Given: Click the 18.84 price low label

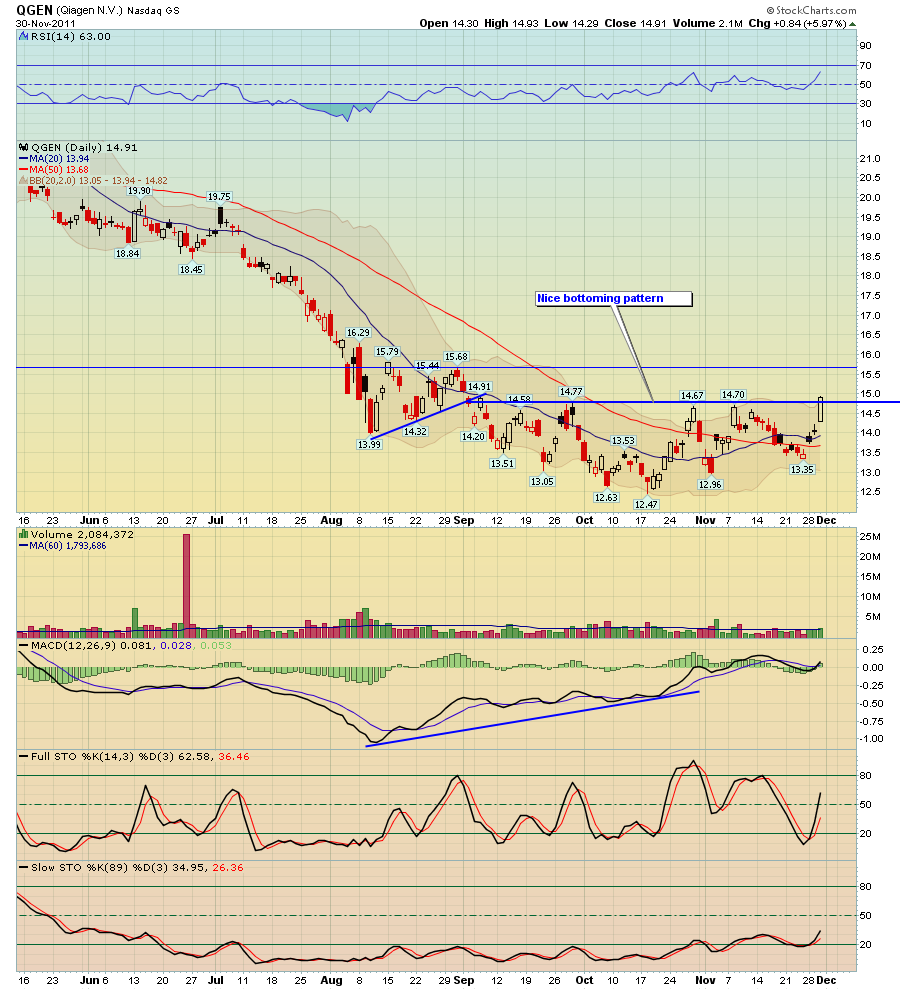Looking at the screenshot, I should point(128,254).
